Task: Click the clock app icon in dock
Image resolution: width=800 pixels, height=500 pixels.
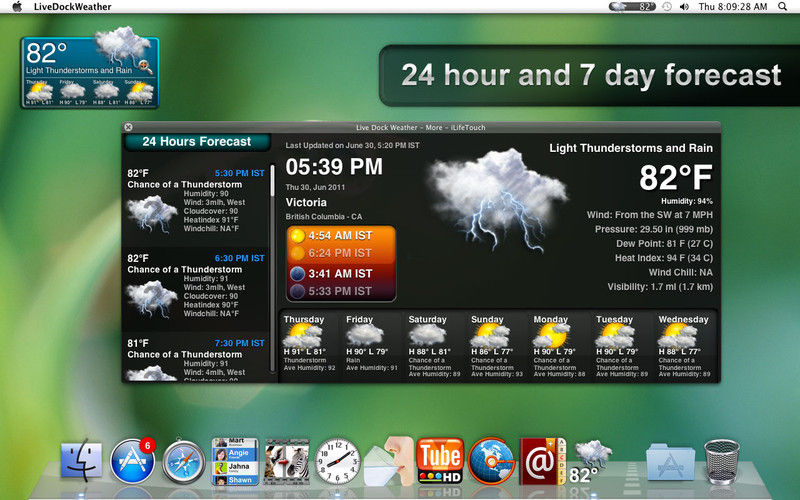Action: 337,461
